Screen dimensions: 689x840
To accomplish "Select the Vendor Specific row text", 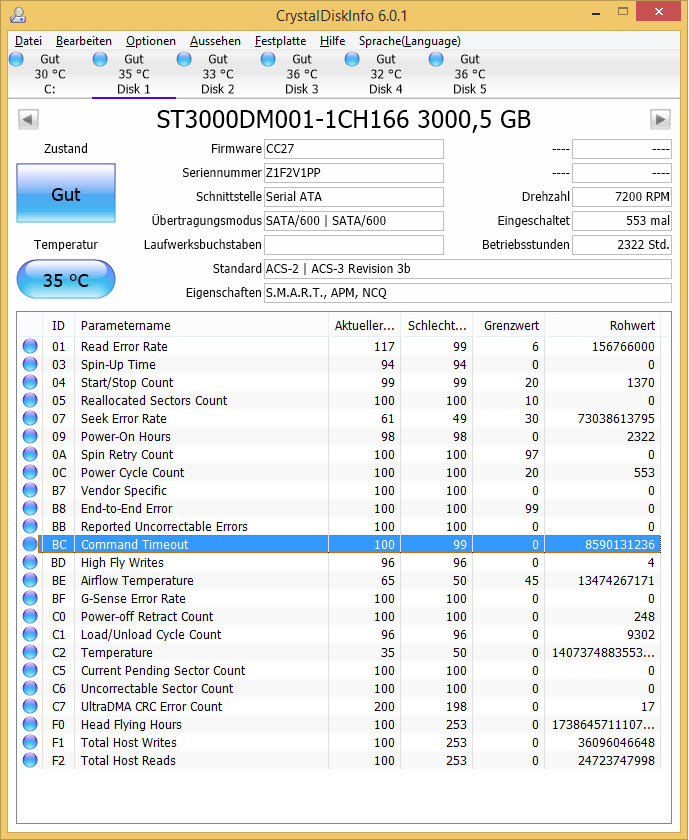I will coord(123,491).
